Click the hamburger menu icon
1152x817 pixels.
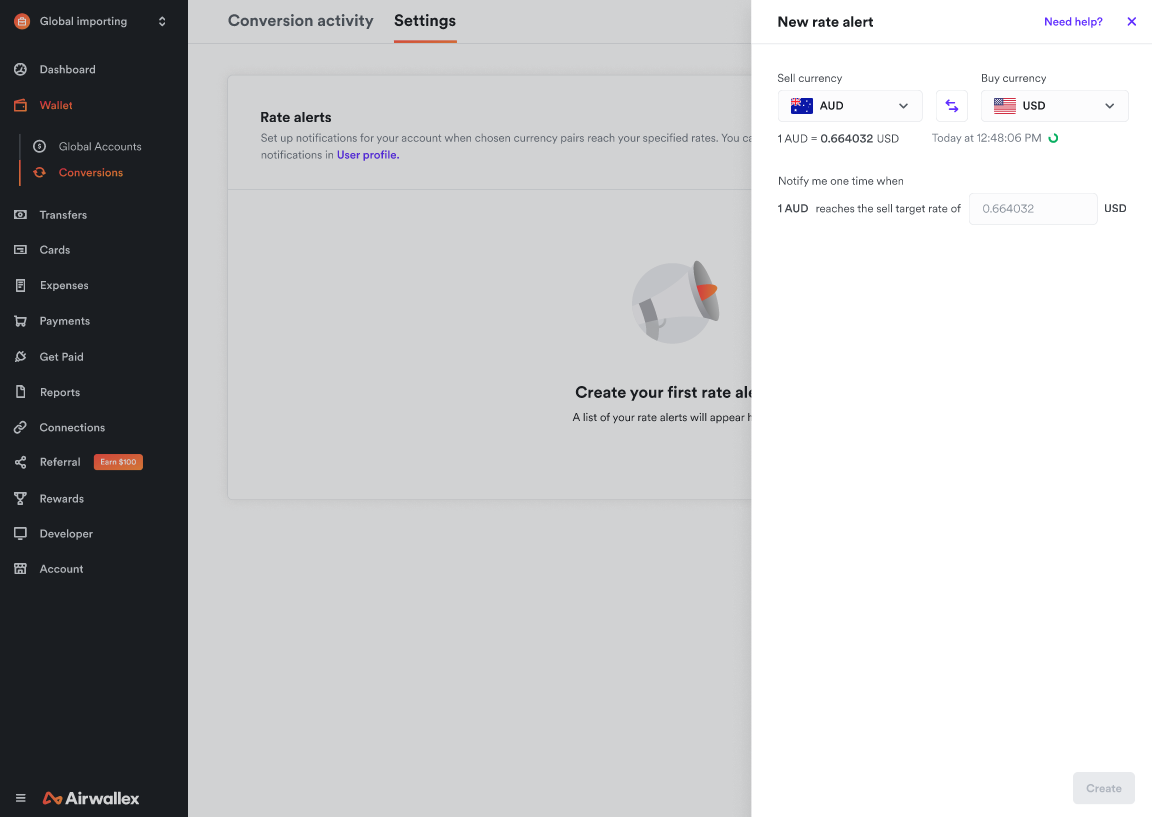[x=20, y=798]
